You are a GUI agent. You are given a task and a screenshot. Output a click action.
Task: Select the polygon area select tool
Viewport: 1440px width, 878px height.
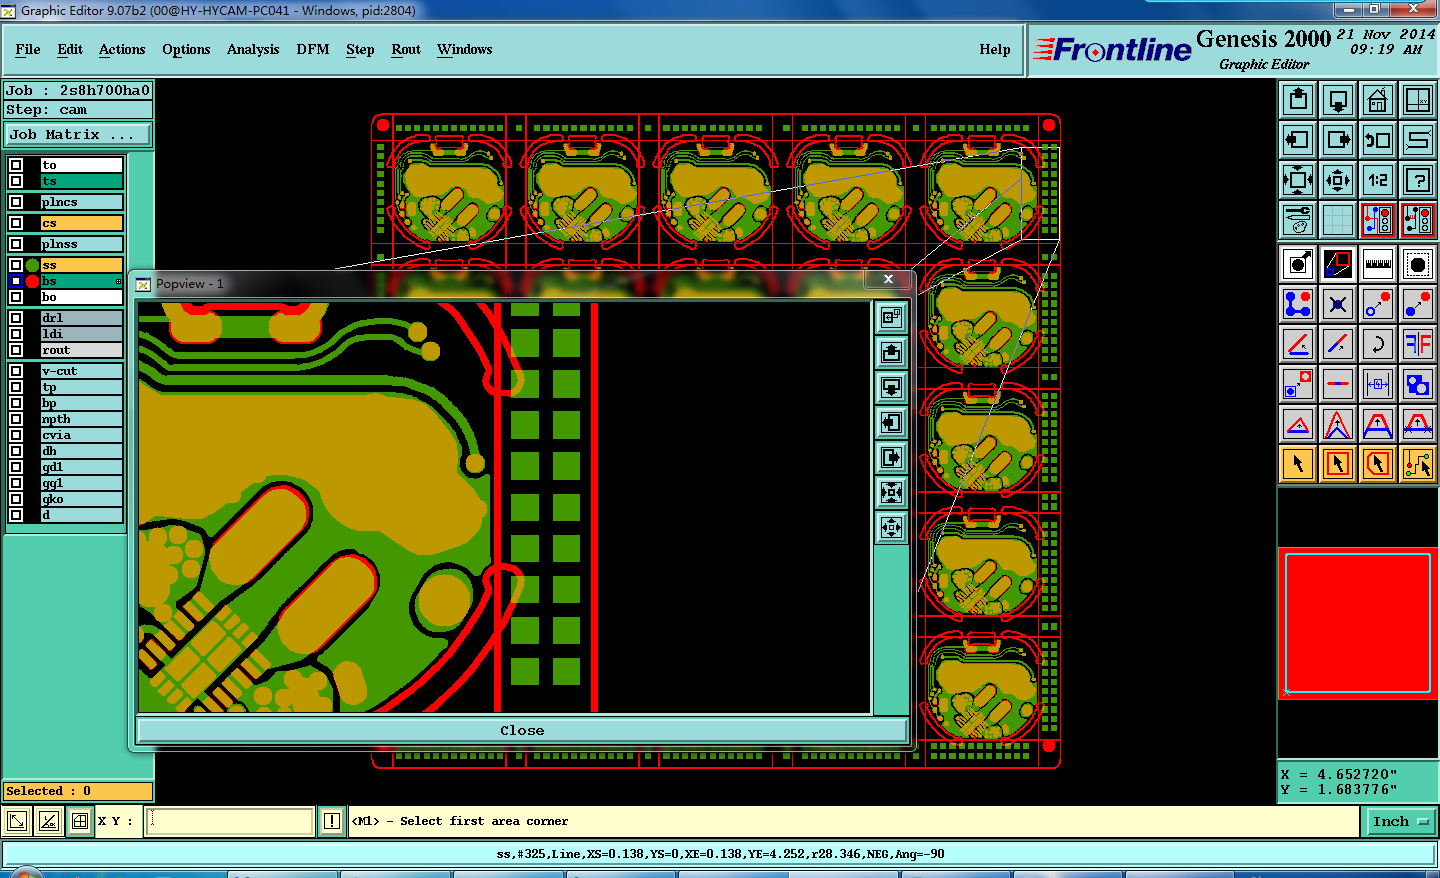tap(1378, 464)
